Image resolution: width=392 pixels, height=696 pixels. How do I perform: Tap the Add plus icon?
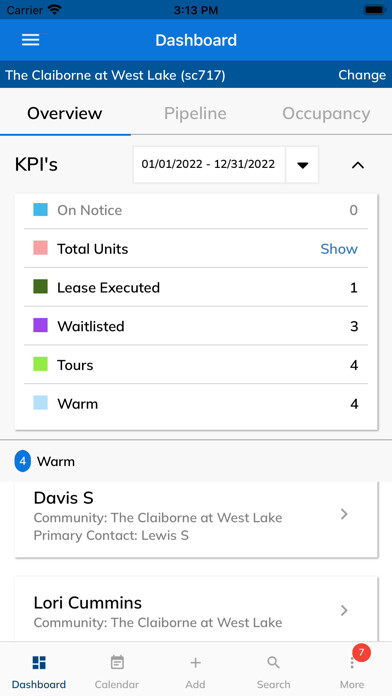[195, 663]
